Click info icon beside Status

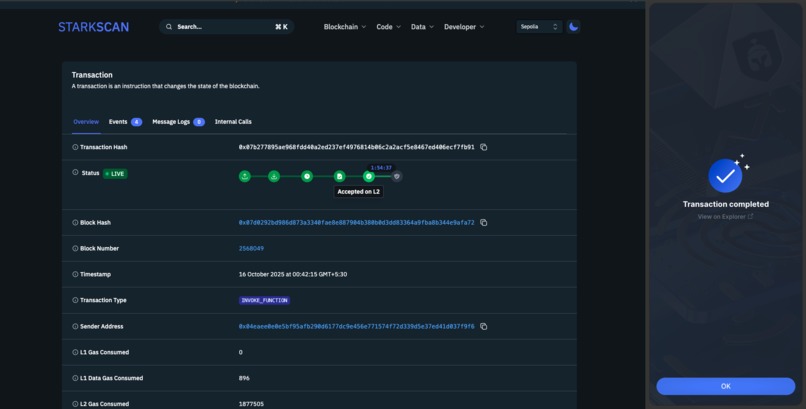[x=75, y=172]
